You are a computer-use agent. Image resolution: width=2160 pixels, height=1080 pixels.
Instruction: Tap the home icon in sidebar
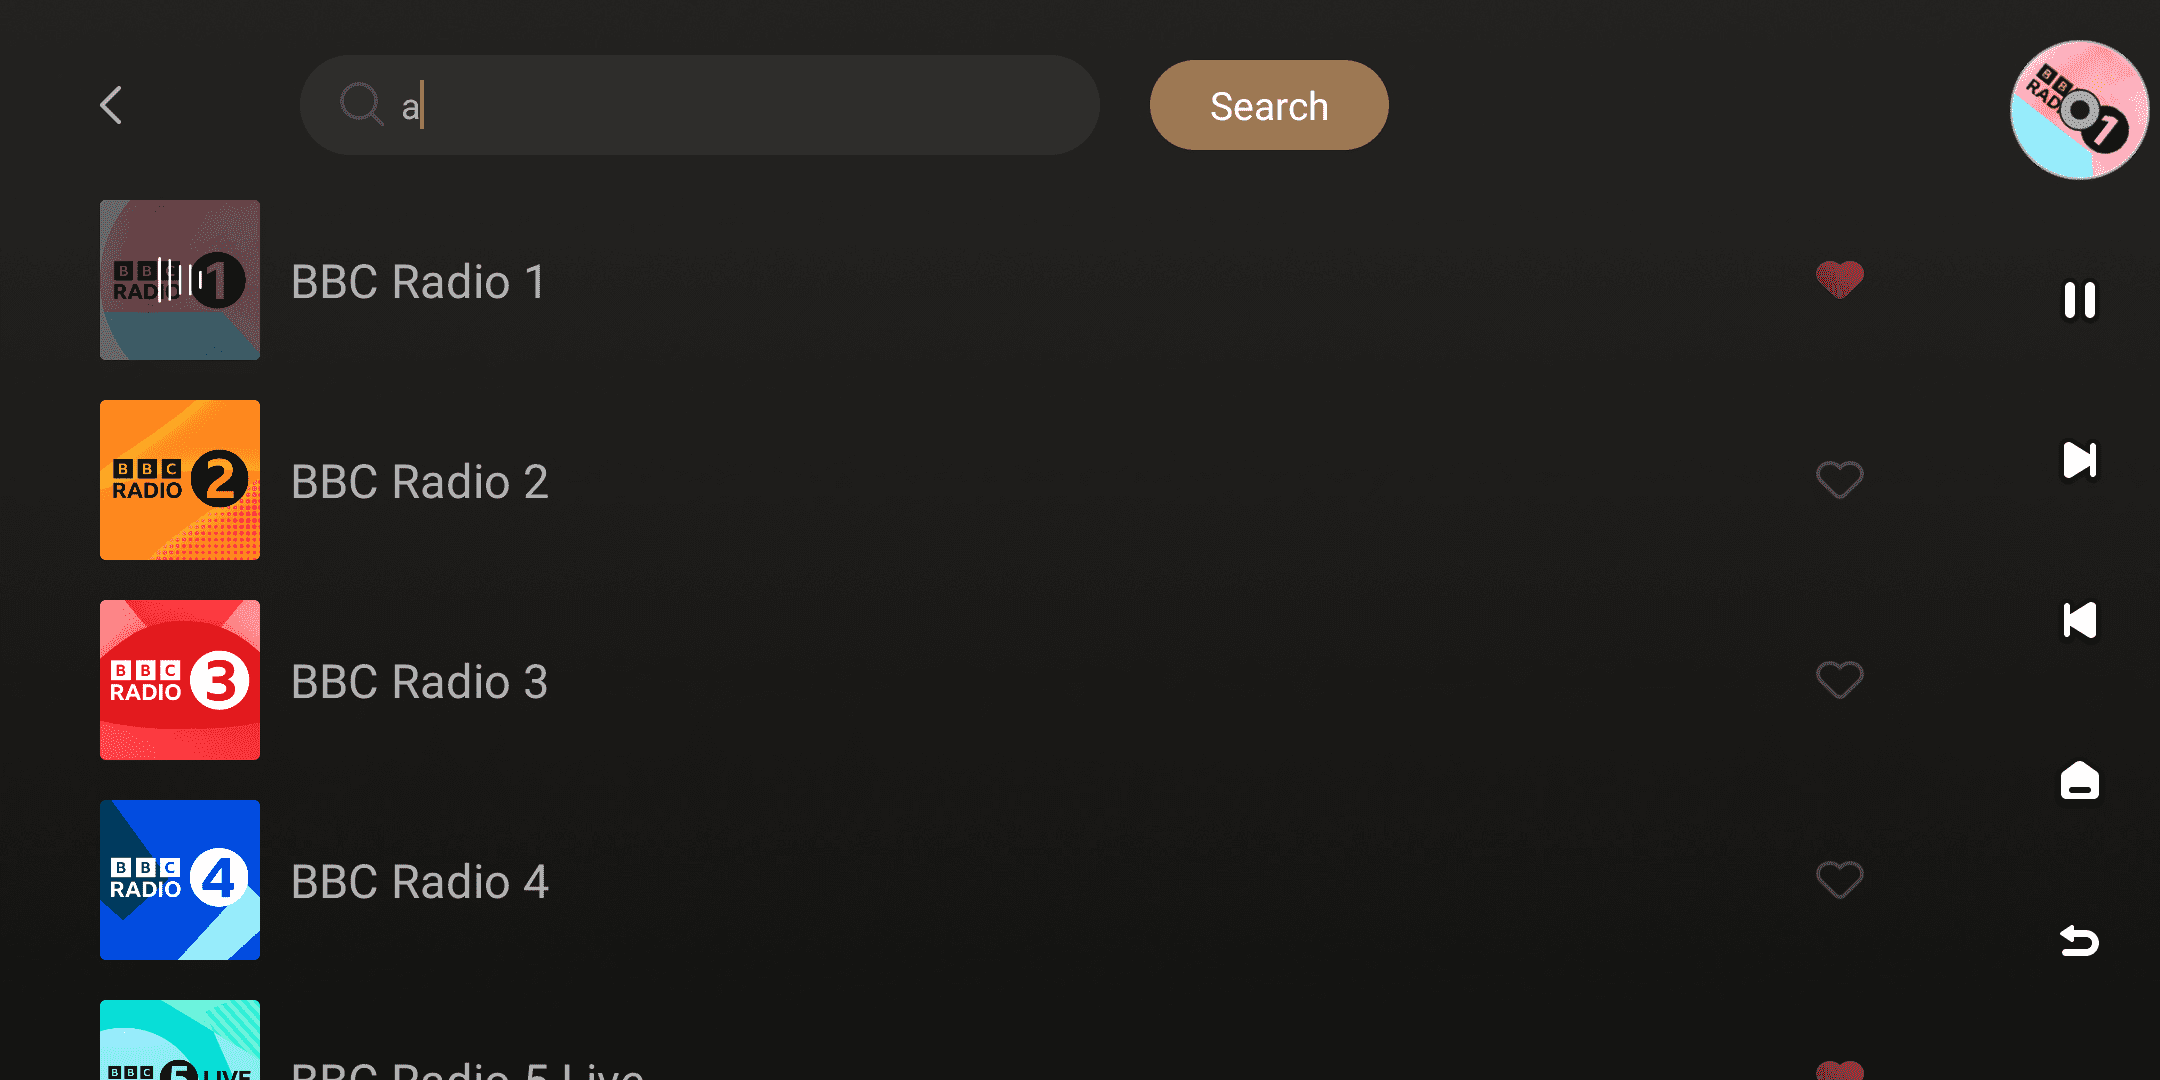pyautogui.click(x=2079, y=780)
